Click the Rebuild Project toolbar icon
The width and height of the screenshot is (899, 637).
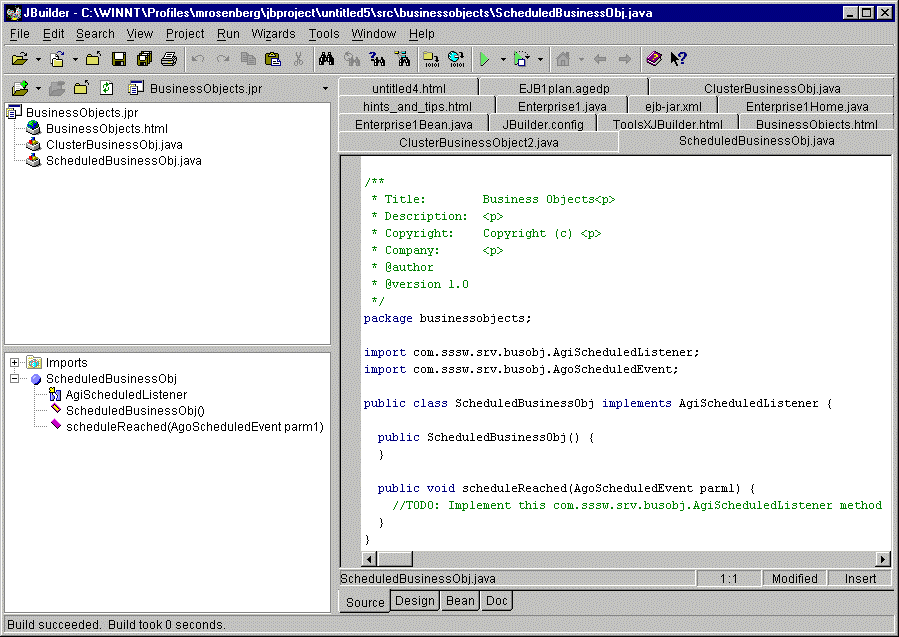456,59
